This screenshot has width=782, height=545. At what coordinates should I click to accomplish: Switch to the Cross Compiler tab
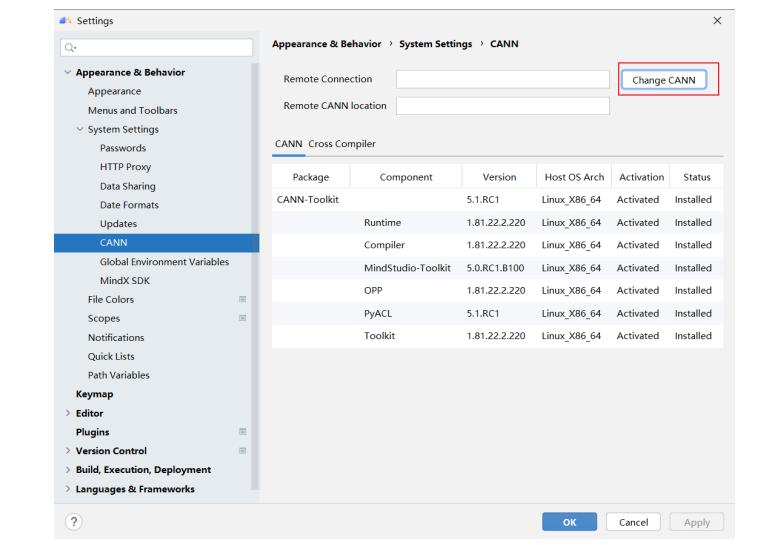click(340, 144)
